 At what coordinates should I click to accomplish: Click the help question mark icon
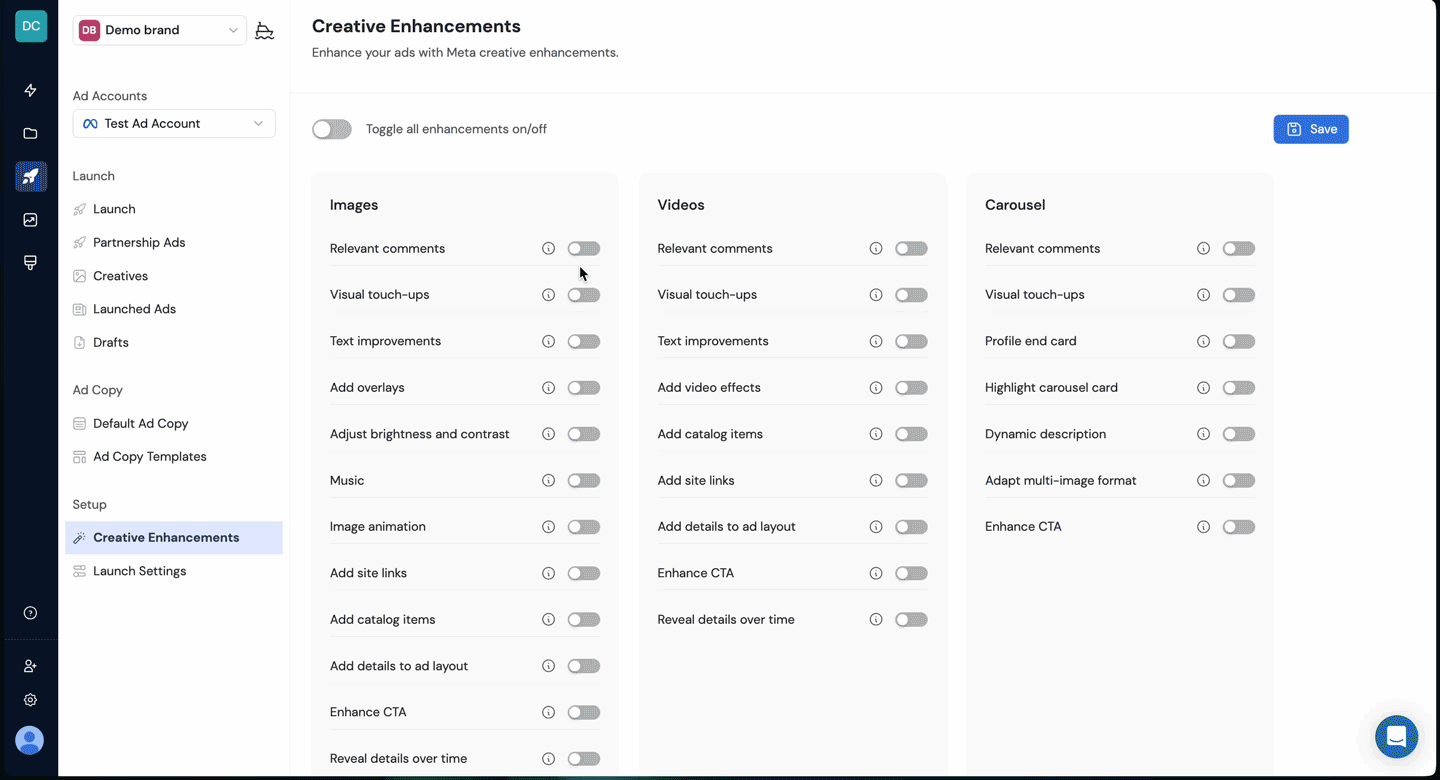[x=30, y=613]
